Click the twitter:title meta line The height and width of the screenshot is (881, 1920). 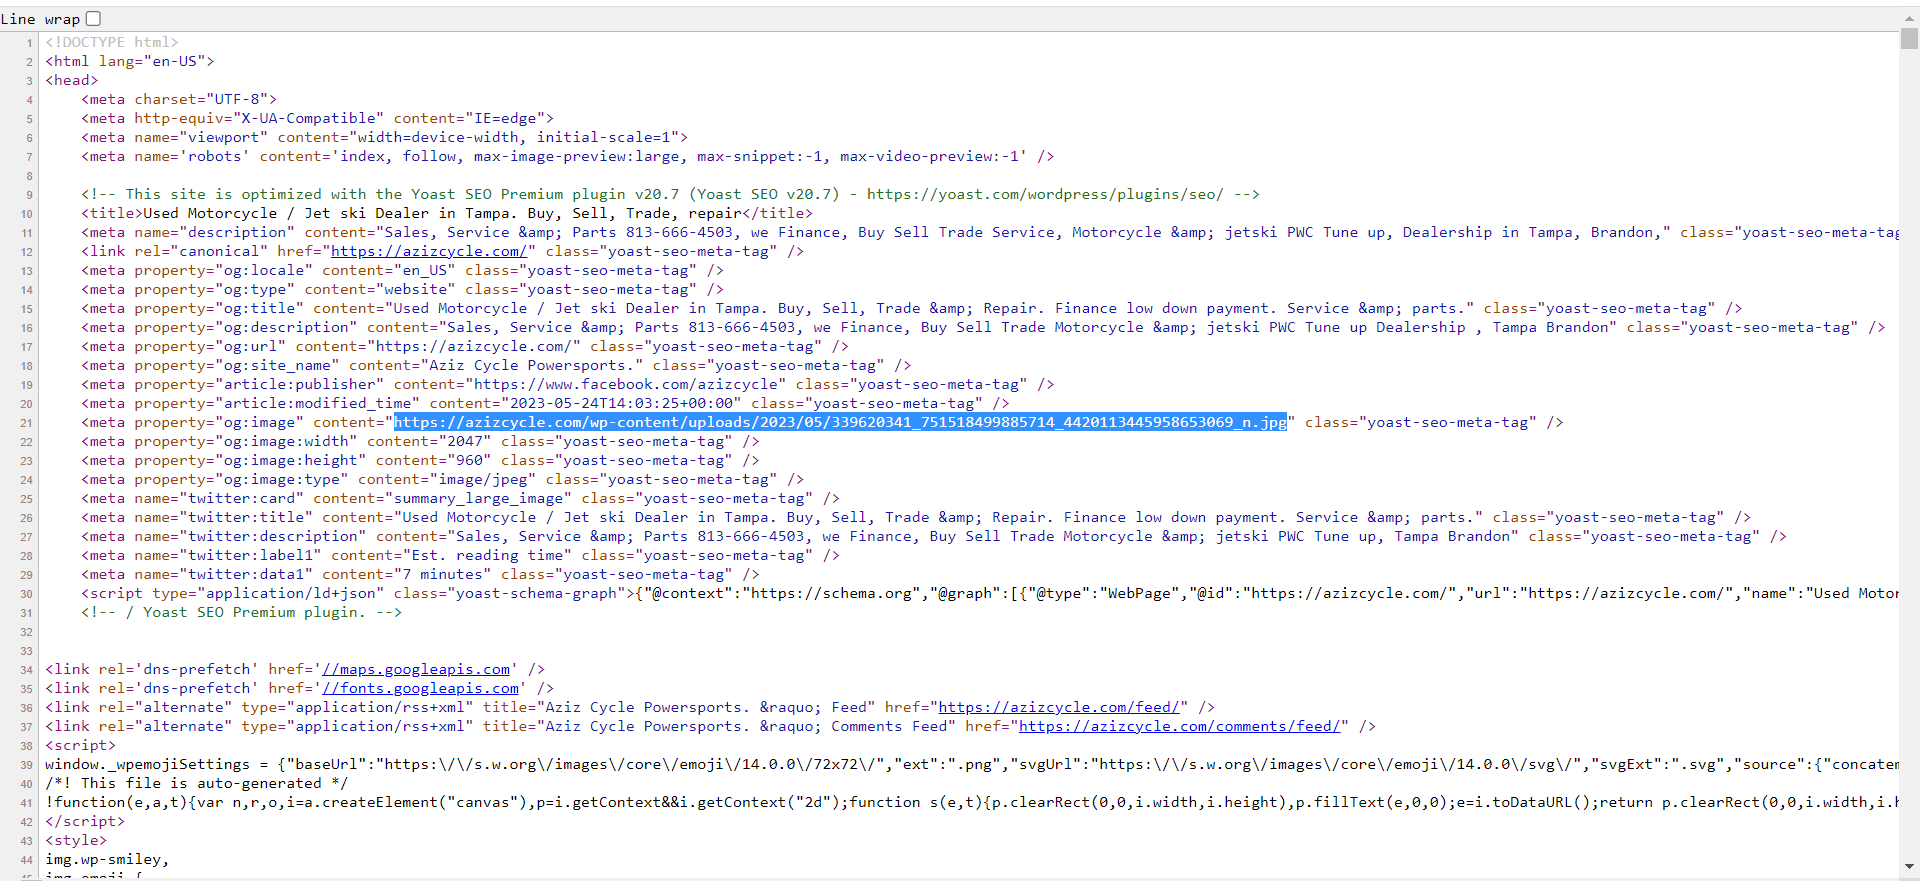[916, 517]
